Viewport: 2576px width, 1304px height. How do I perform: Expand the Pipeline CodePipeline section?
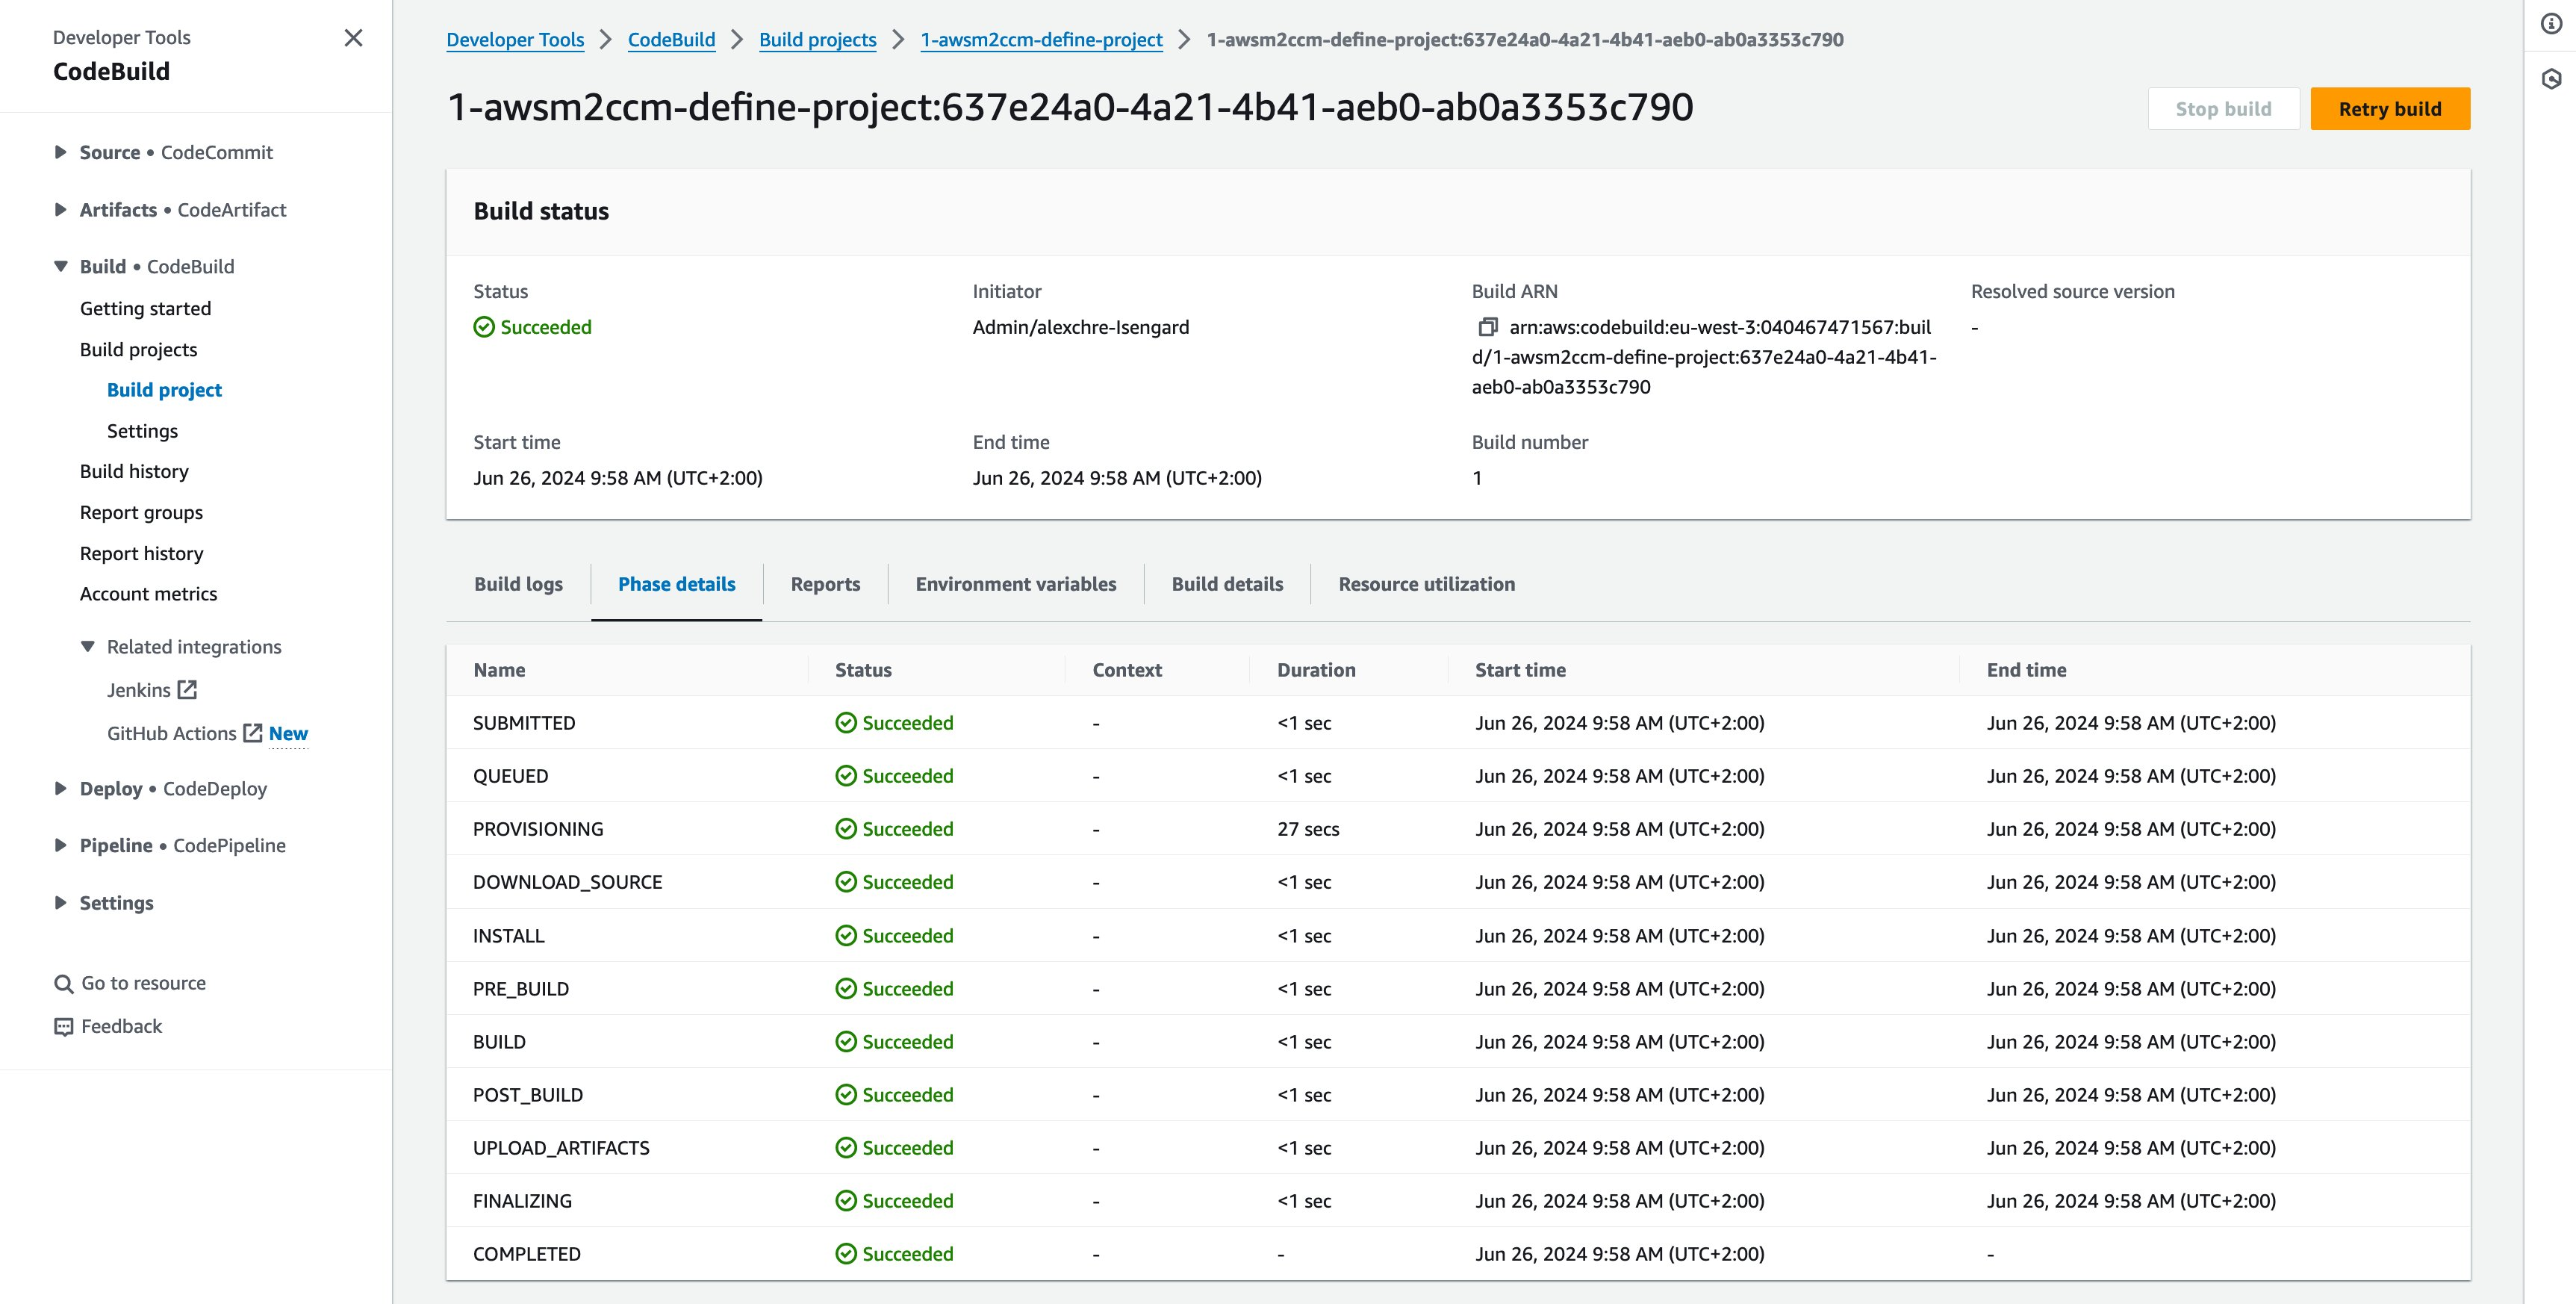coord(60,845)
